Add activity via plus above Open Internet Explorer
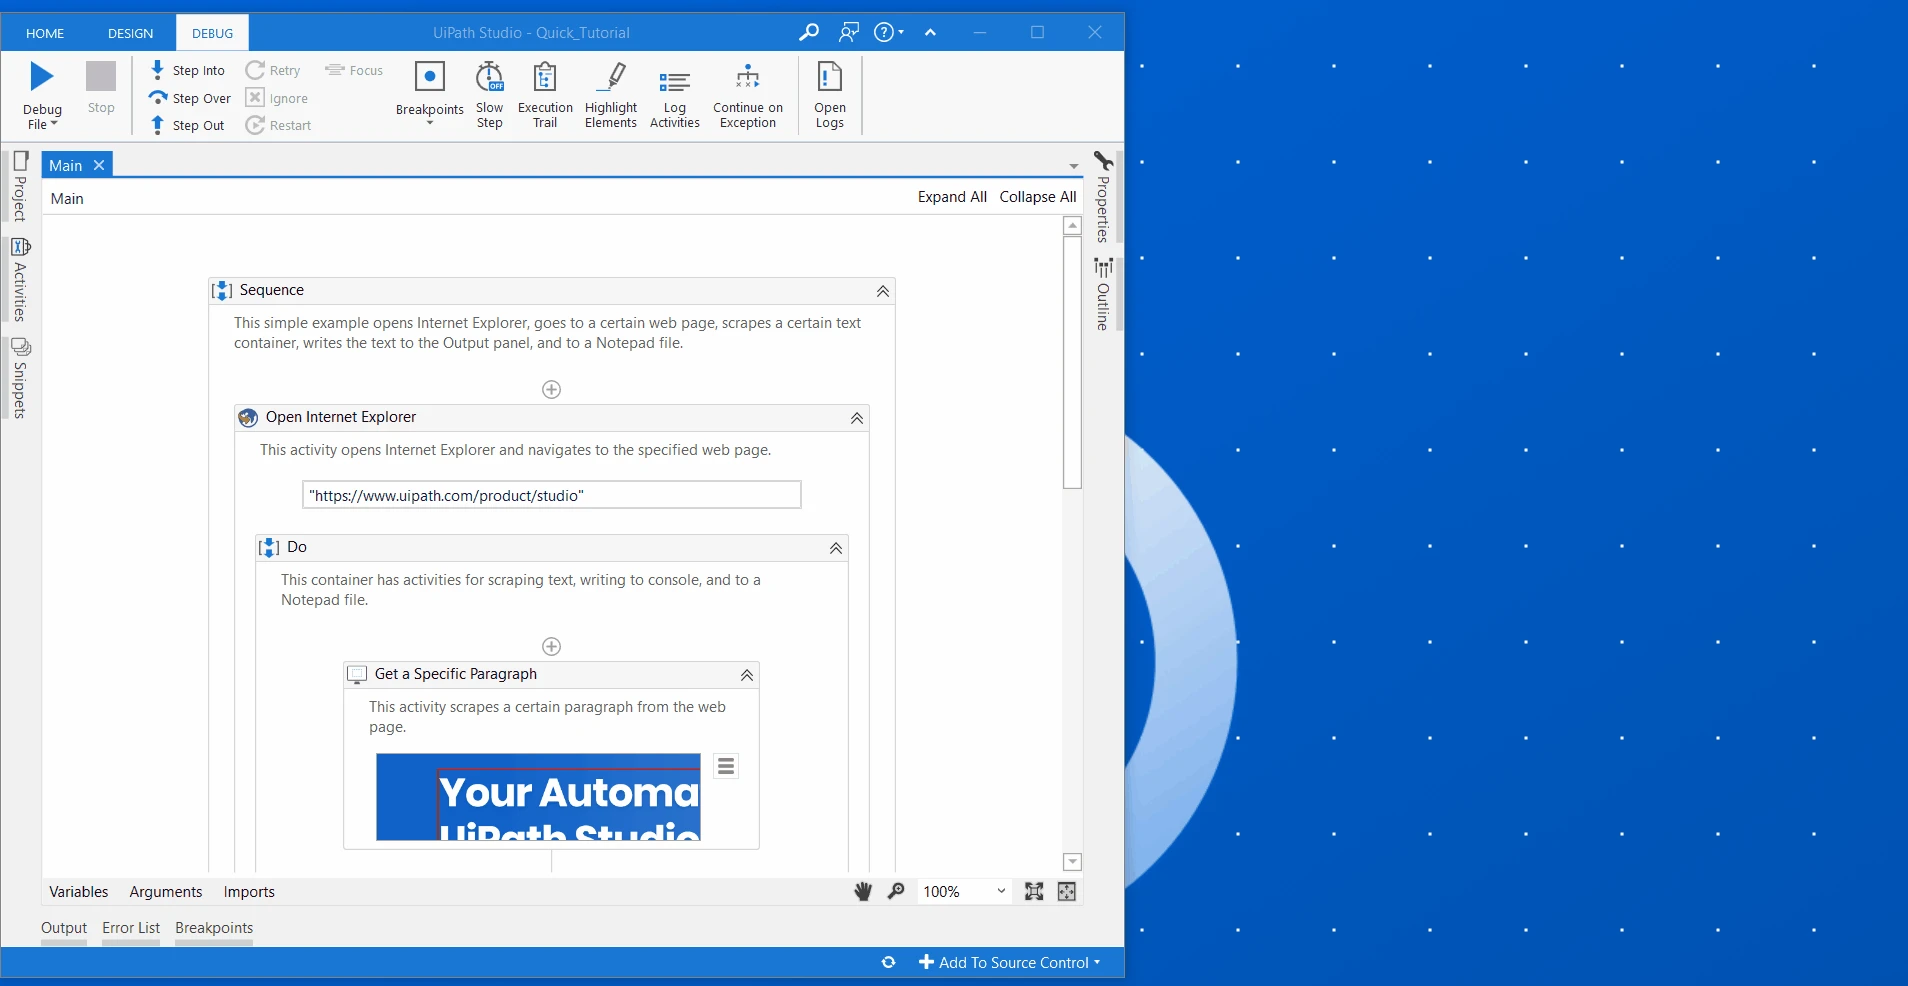This screenshot has width=1908, height=986. pyautogui.click(x=551, y=389)
